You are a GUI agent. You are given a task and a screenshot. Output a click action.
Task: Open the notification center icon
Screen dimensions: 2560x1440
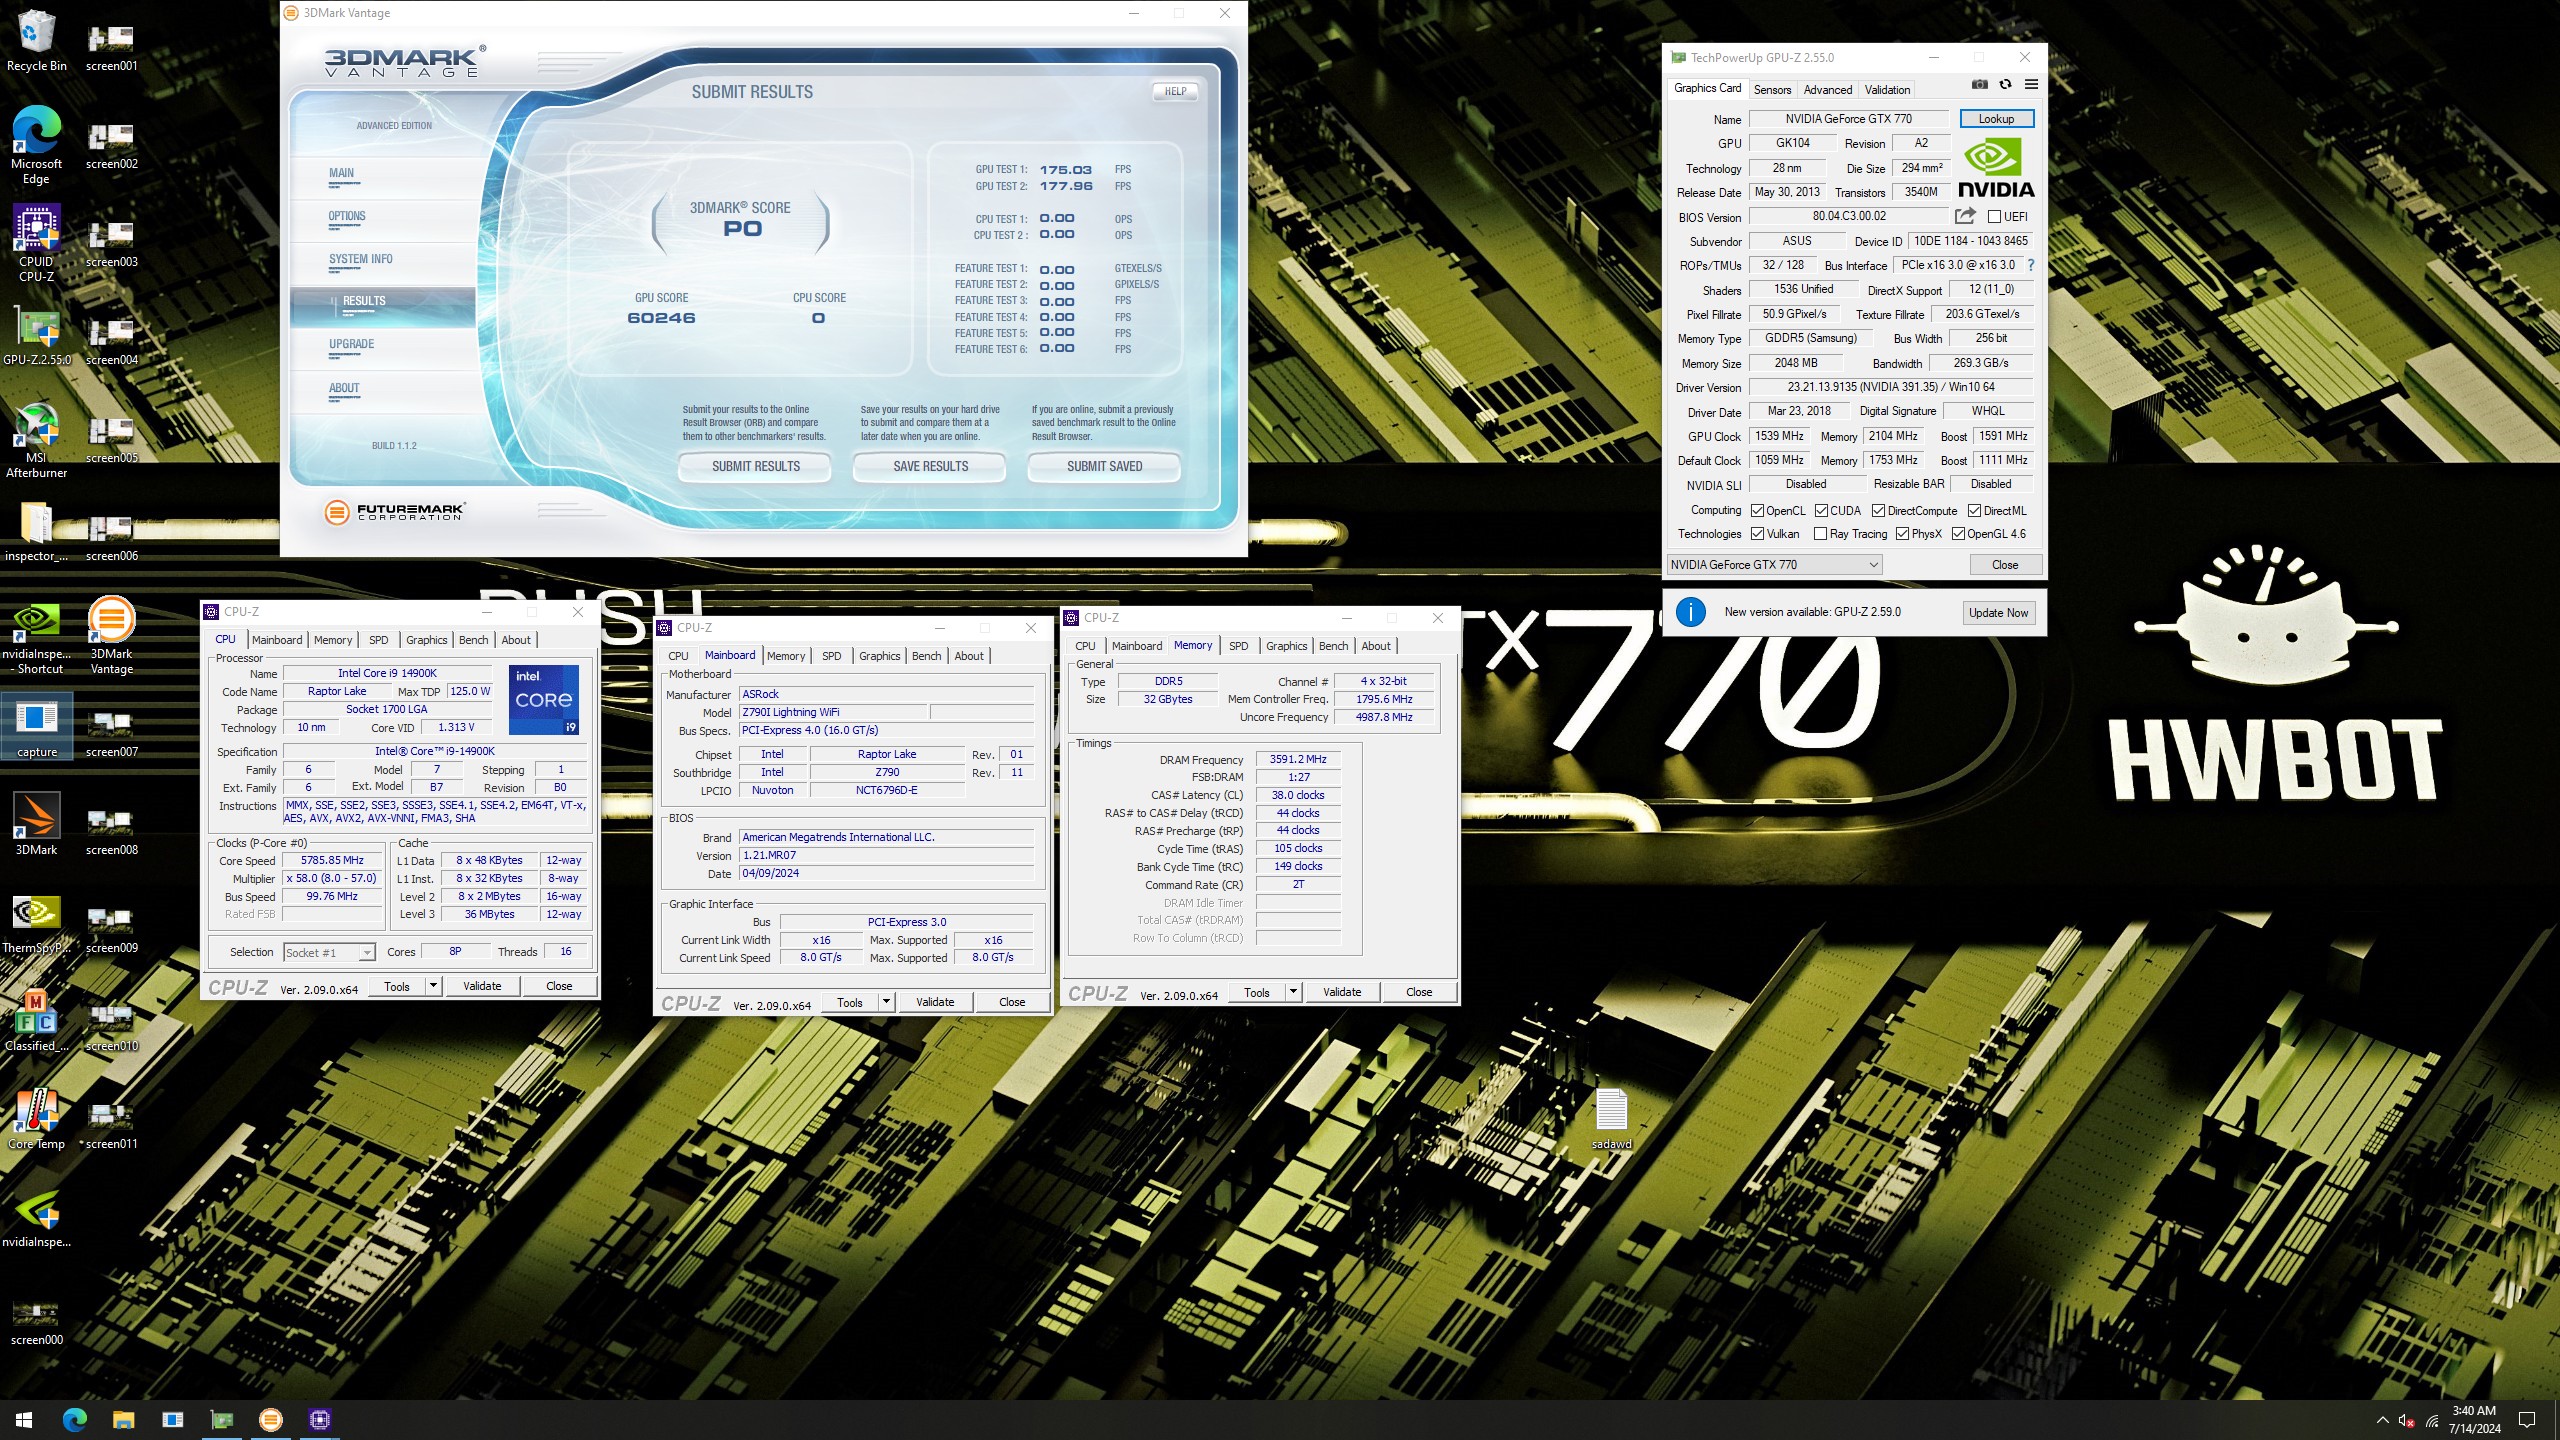2527,1419
